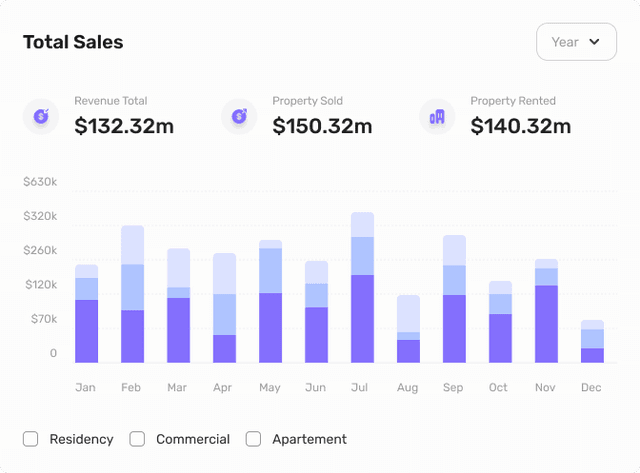
Task: Click the Property Rented building icon
Action: [437, 116]
